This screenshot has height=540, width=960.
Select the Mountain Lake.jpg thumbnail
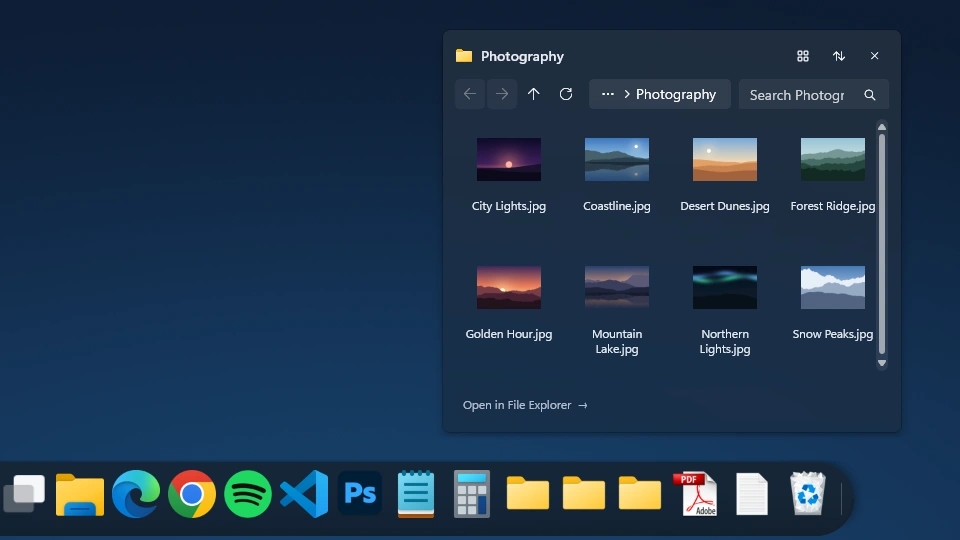pos(617,287)
